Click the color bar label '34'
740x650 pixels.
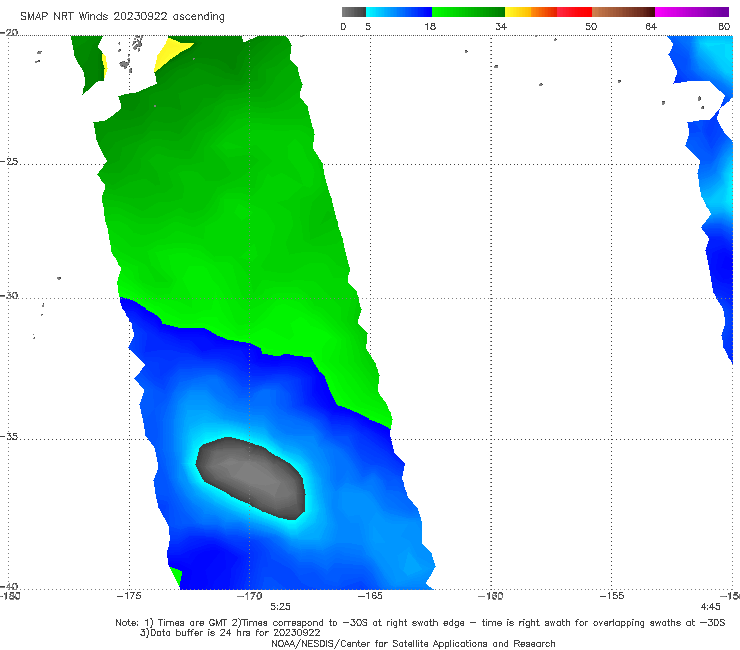click(501, 26)
